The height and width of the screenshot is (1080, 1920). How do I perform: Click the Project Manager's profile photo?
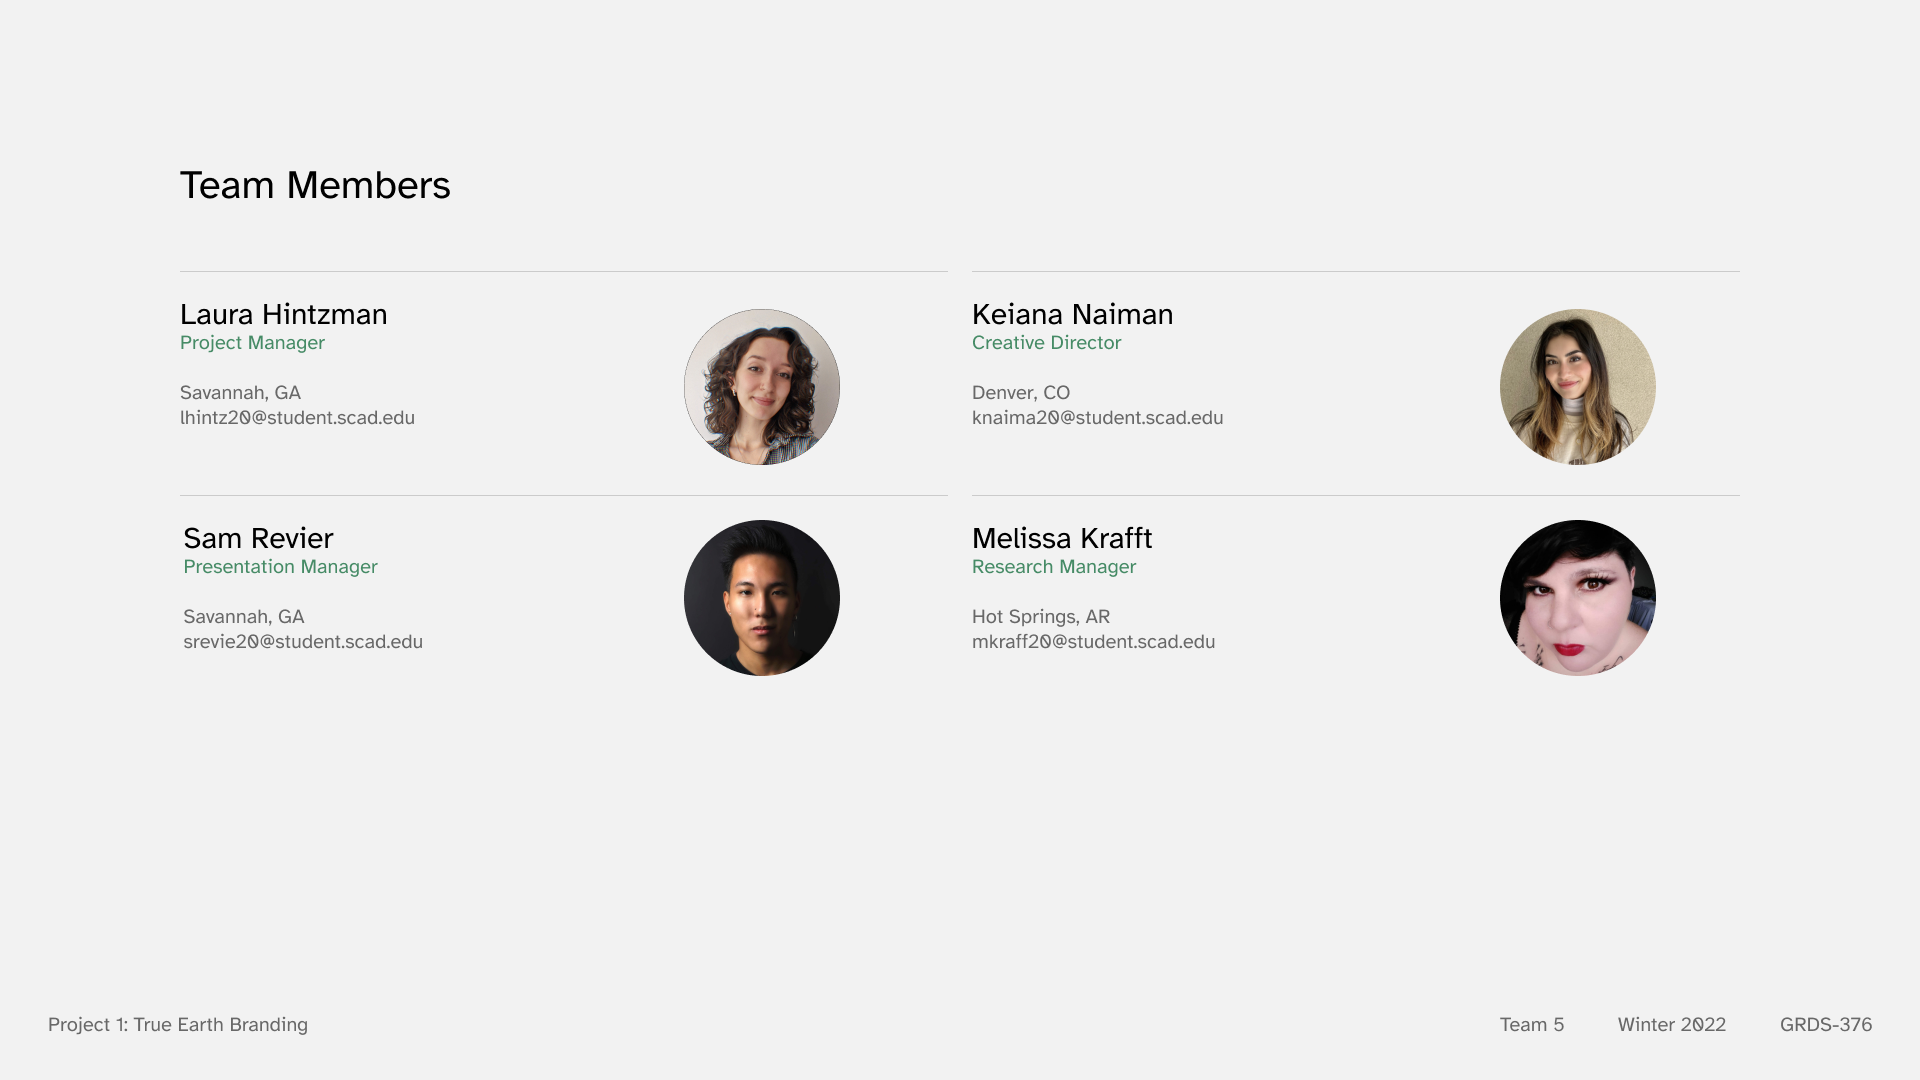coord(761,387)
